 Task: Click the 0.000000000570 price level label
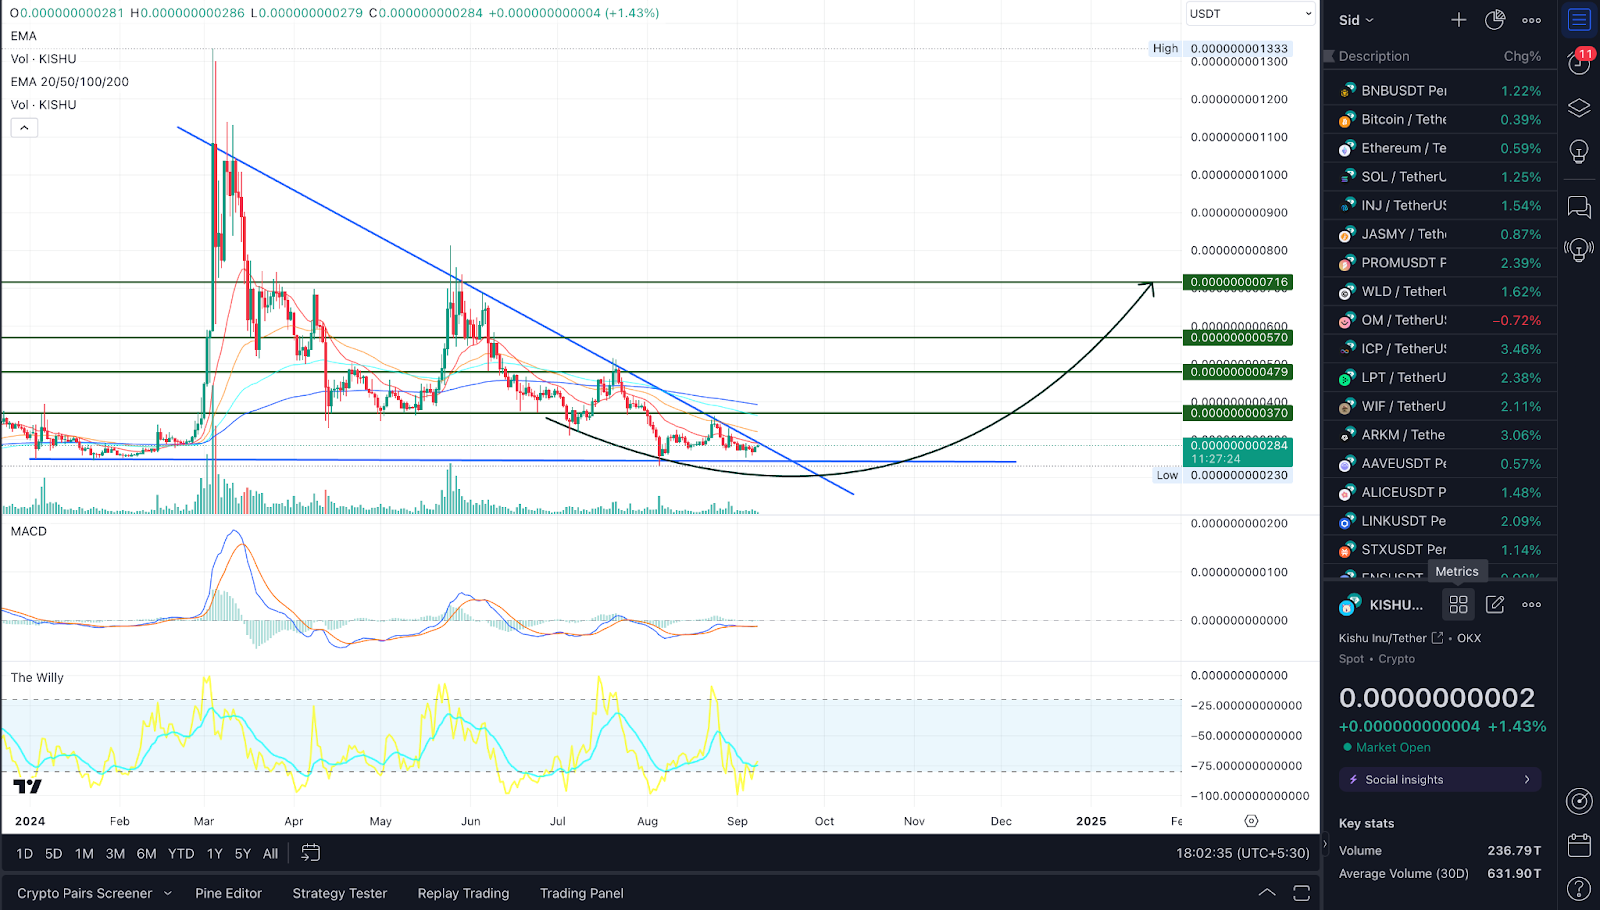(1238, 337)
